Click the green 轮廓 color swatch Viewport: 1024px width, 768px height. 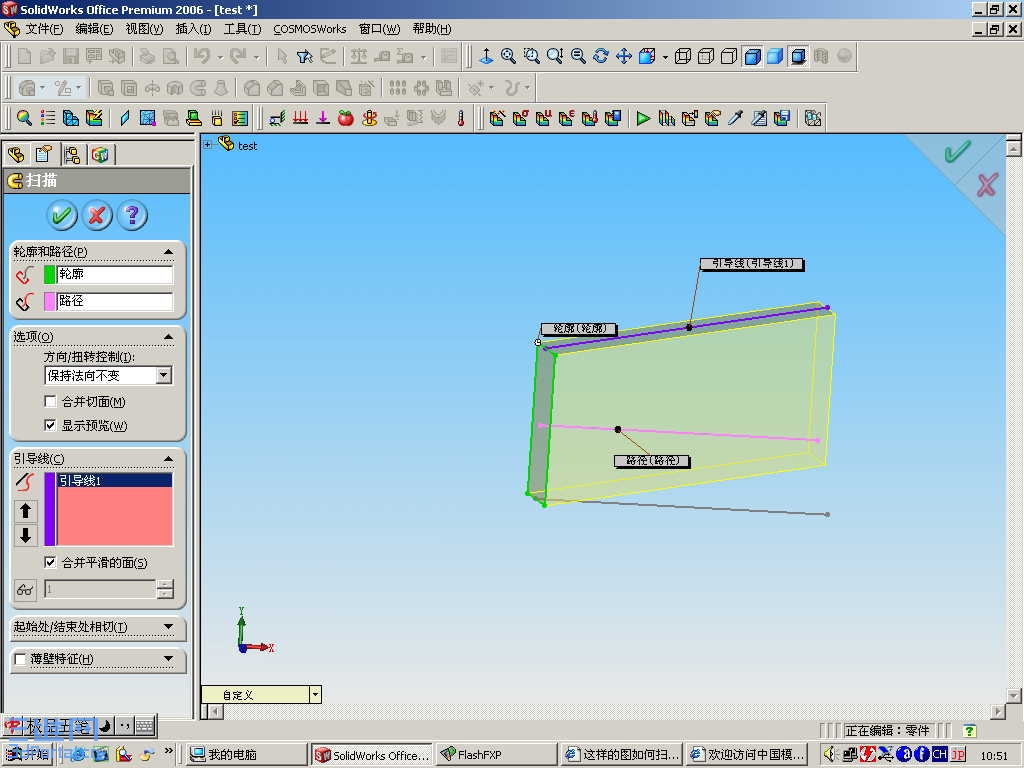coord(50,274)
